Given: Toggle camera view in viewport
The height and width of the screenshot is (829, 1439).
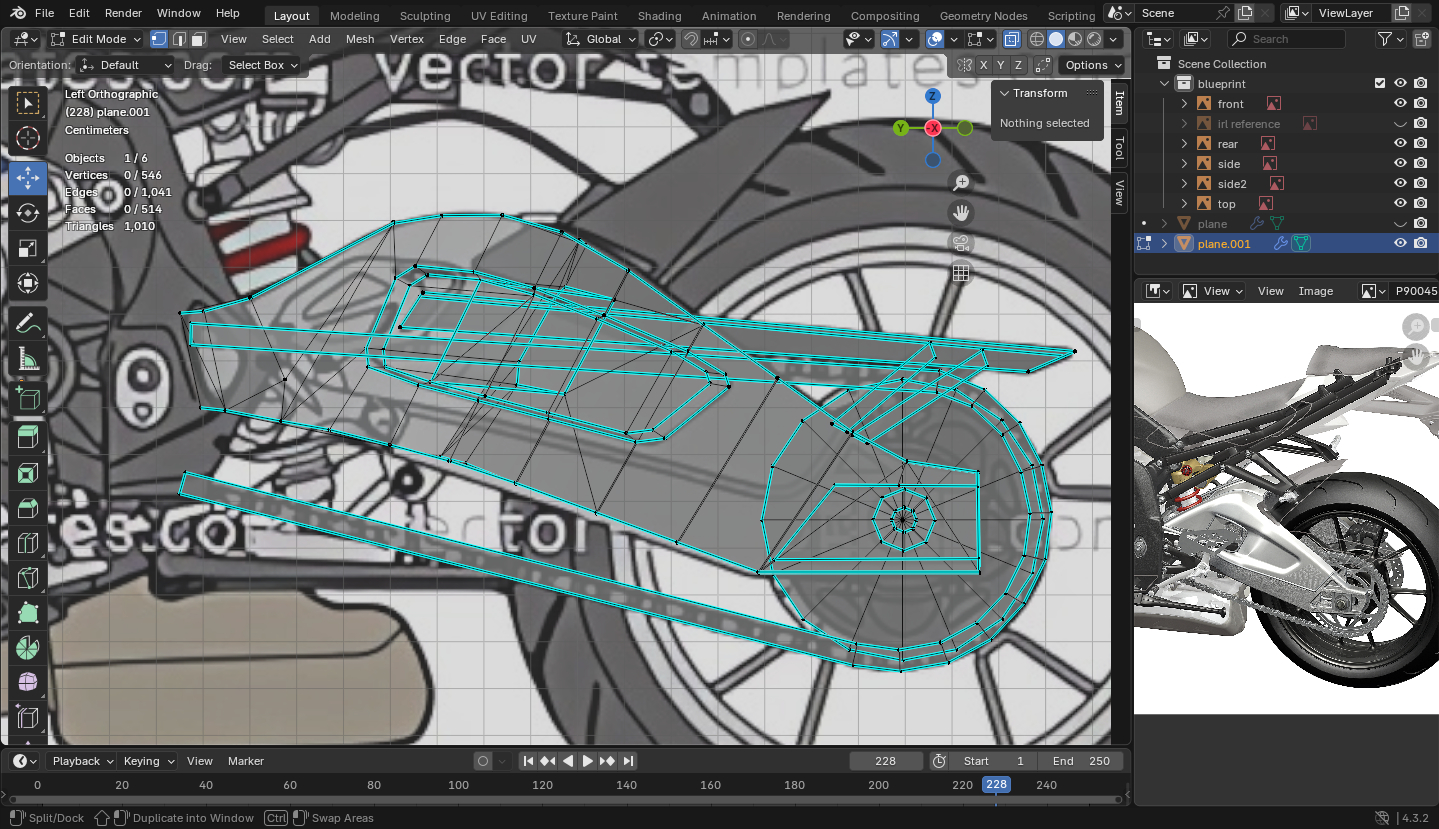Looking at the screenshot, I should (961, 243).
